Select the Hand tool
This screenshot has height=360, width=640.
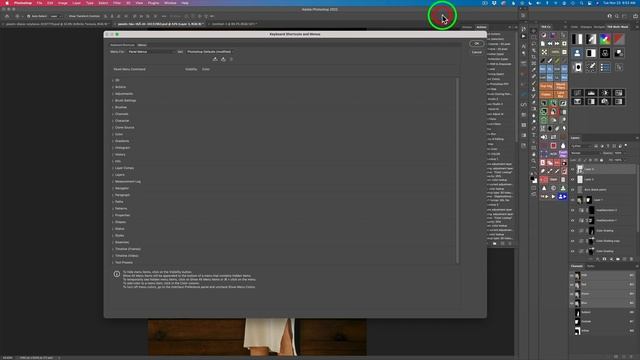533,154
